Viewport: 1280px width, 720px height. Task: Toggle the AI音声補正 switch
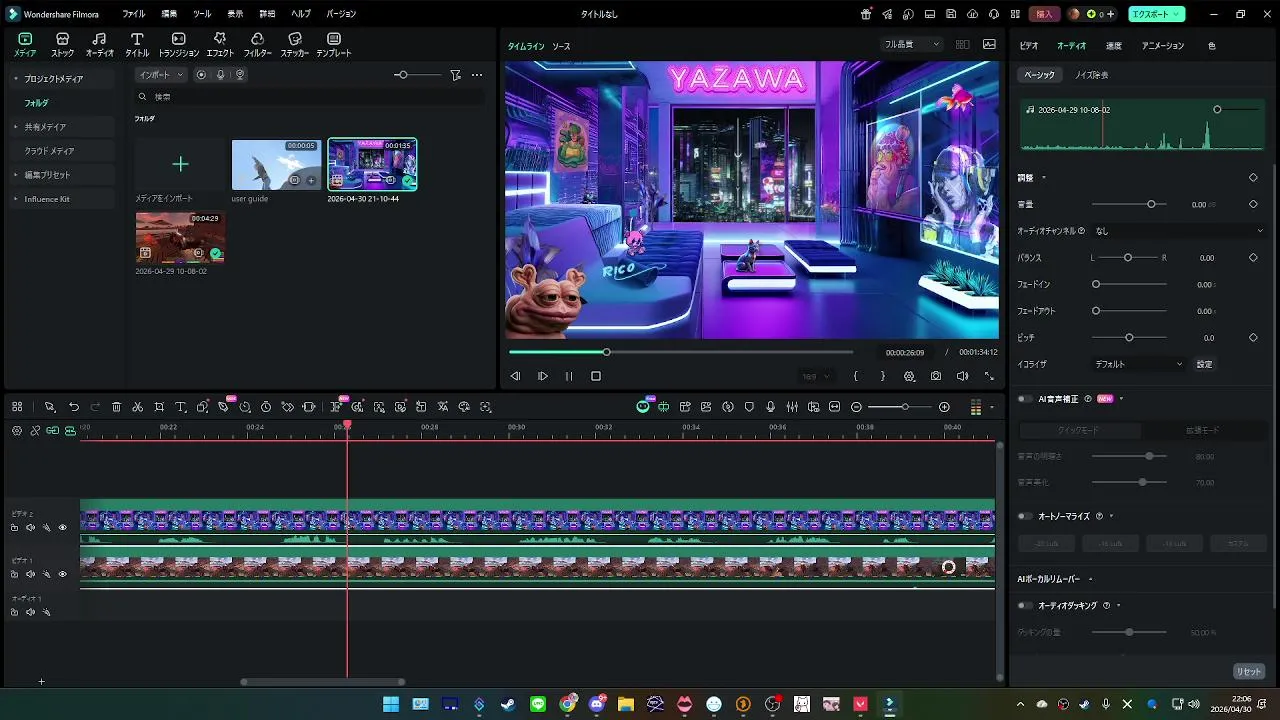(1026, 399)
